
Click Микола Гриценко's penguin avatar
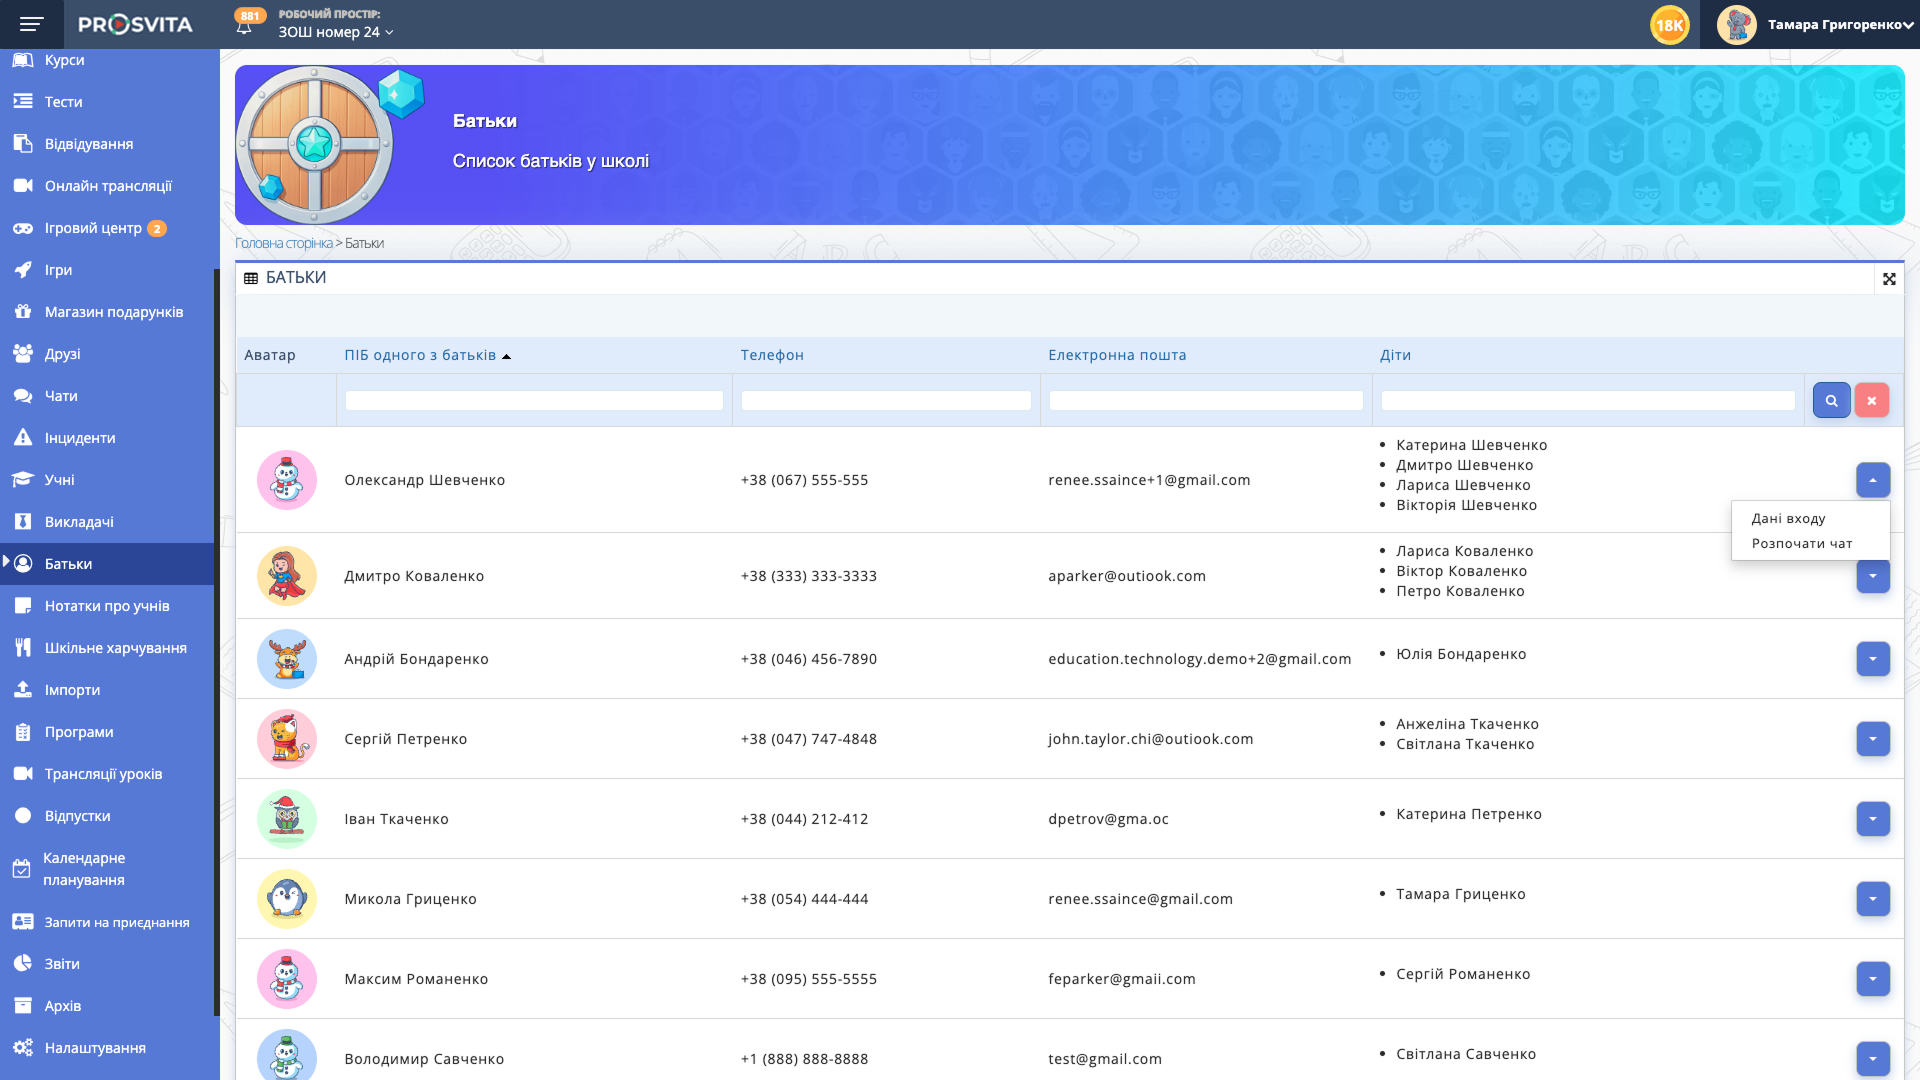287,899
